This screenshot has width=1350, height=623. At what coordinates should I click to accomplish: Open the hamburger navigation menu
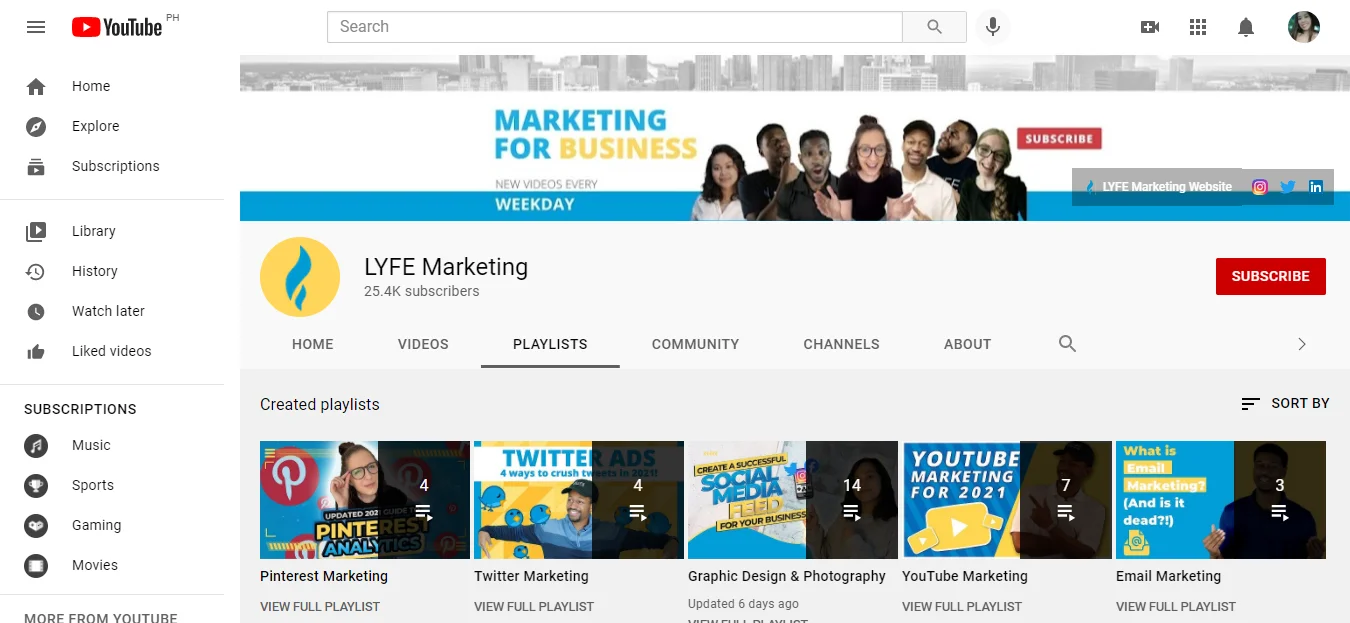[36, 27]
